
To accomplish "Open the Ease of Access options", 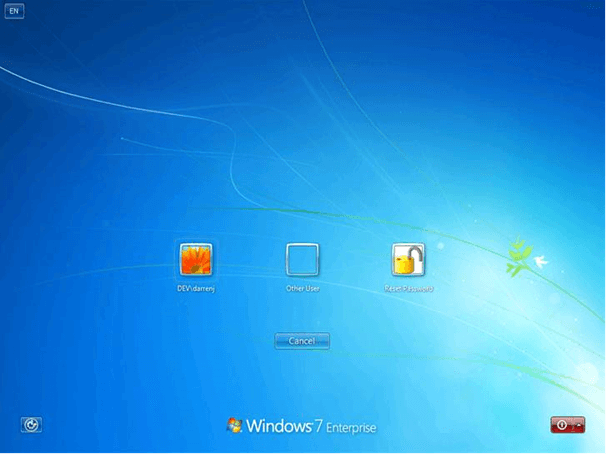I will (x=31, y=425).
